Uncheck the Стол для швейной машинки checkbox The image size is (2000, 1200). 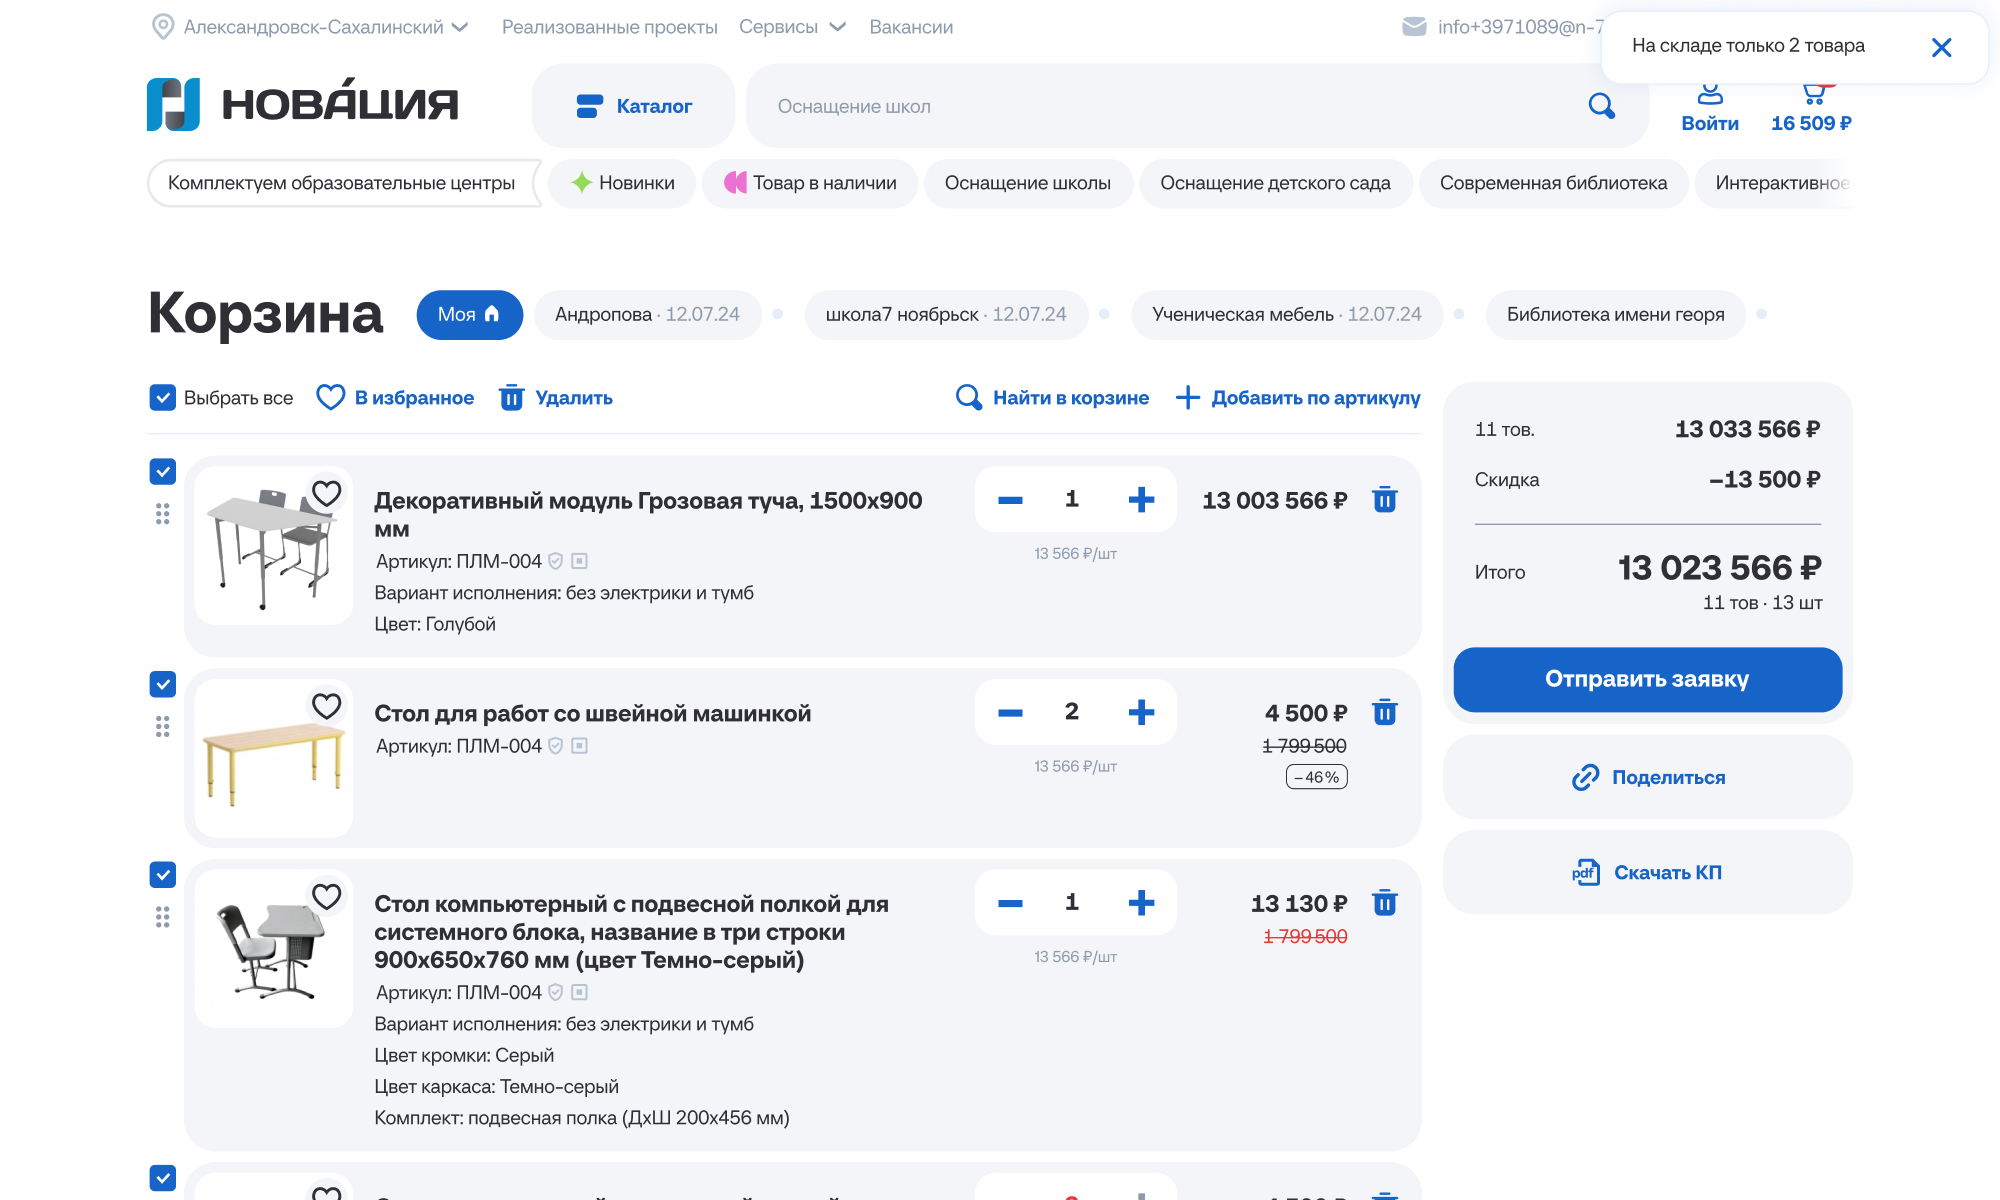point(162,684)
